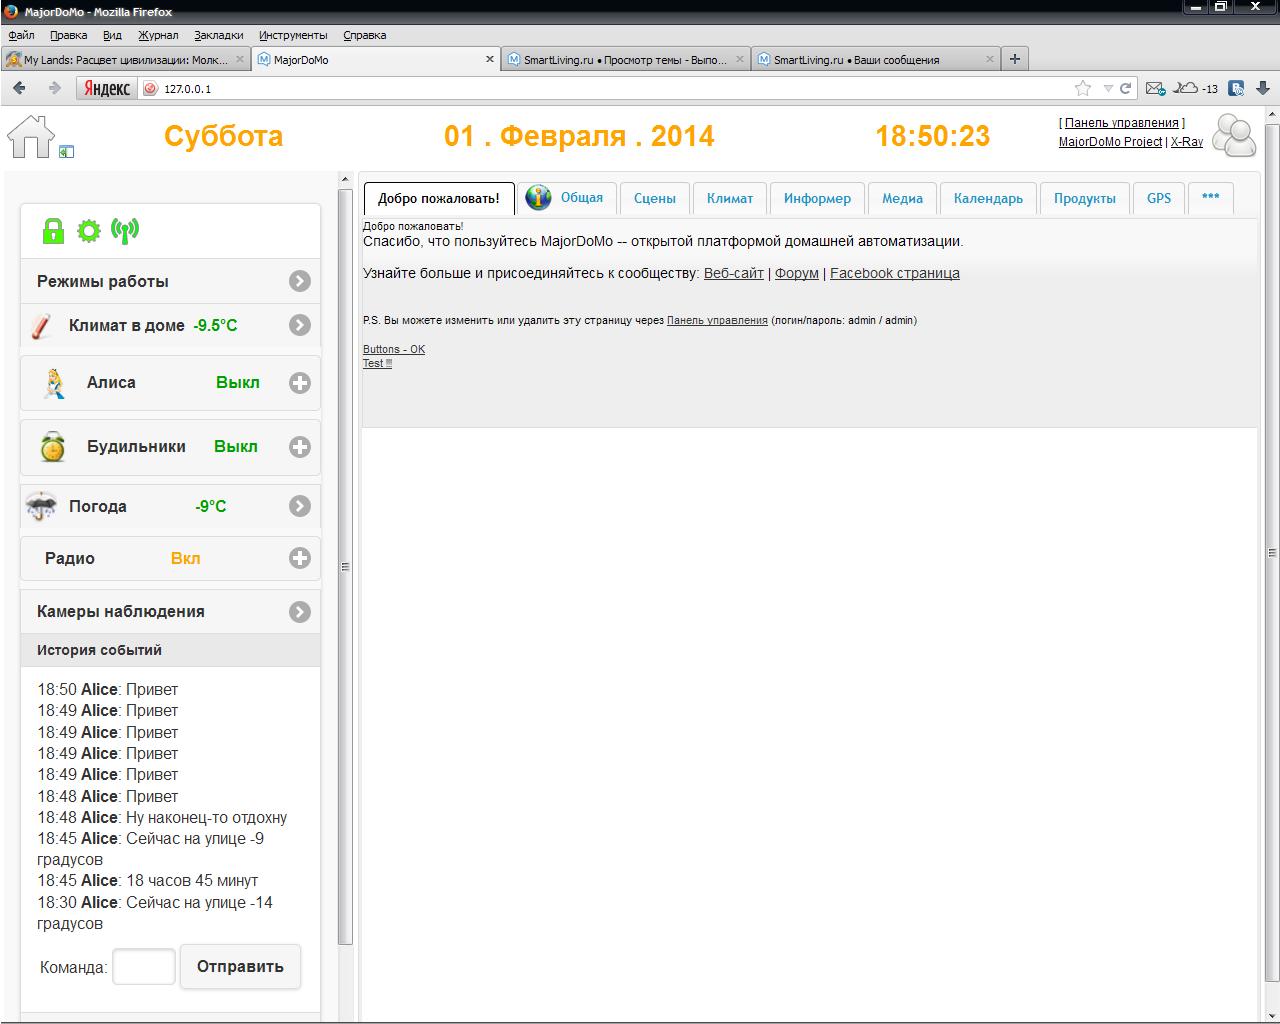The width and height of the screenshot is (1280, 1024).
Task: Focus the Команда input field
Action: coord(144,967)
